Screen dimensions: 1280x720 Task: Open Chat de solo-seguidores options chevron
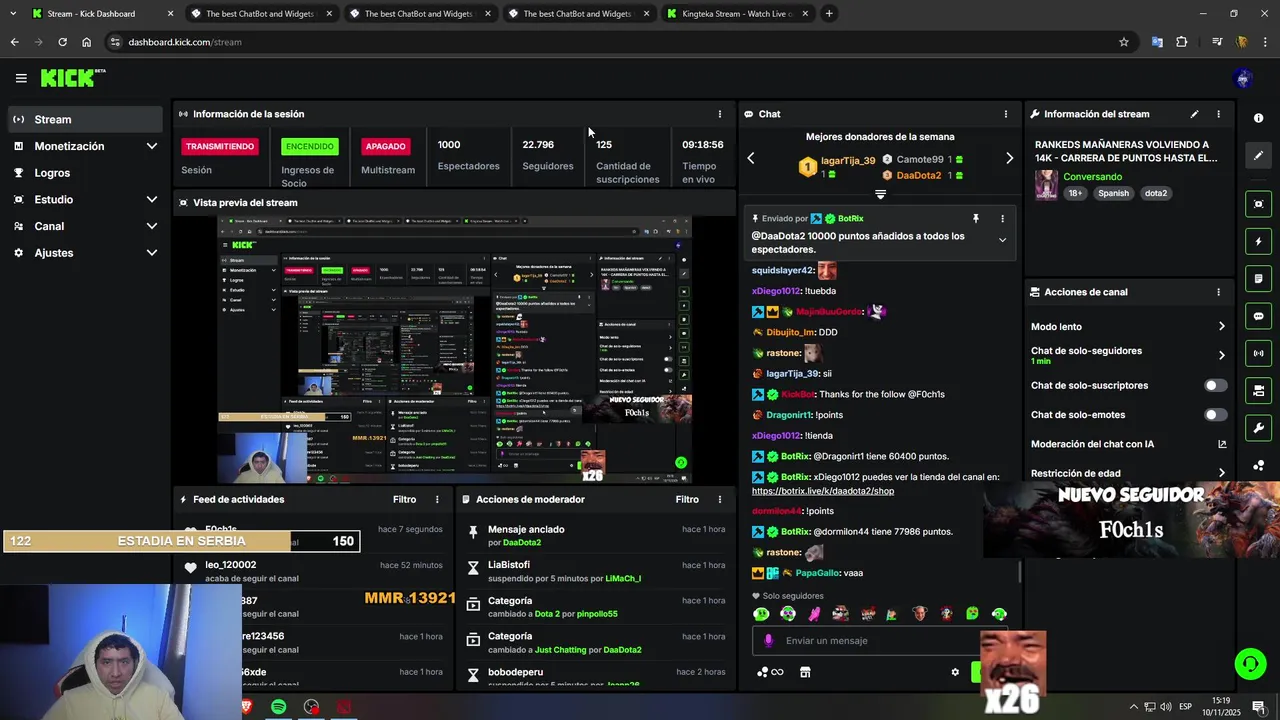pyautogui.click(x=1221, y=355)
